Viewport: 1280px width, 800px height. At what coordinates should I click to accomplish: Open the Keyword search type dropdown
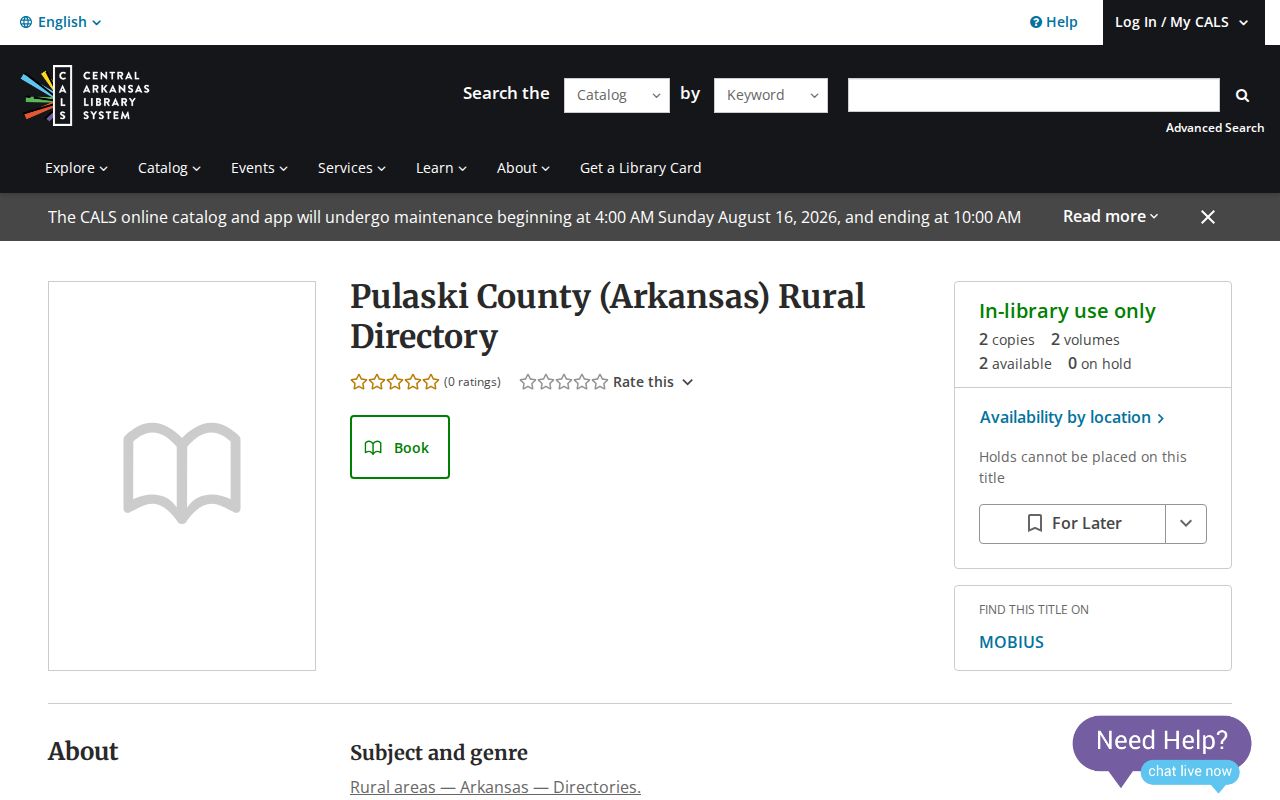click(x=771, y=95)
